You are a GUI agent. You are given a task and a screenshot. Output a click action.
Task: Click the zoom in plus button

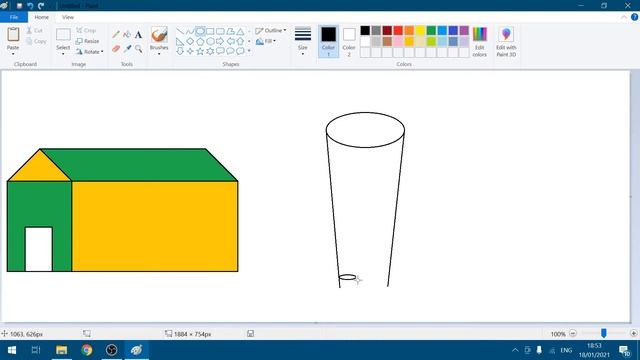(633, 333)
